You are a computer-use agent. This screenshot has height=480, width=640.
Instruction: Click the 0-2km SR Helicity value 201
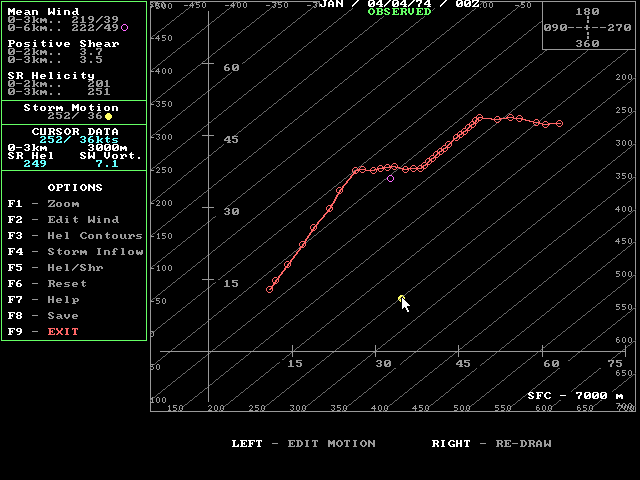99,84
